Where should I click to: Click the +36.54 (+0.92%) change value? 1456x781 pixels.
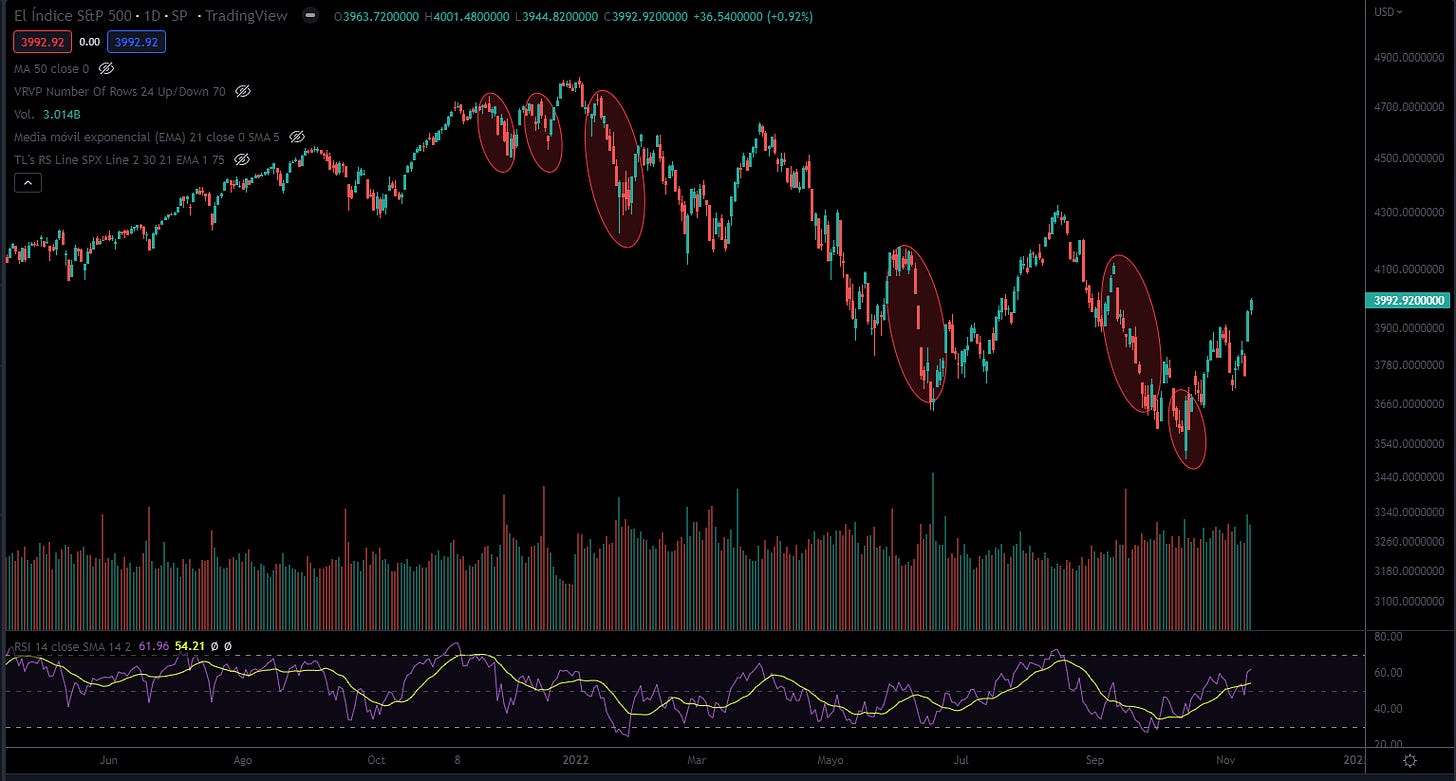click(754, 17)
